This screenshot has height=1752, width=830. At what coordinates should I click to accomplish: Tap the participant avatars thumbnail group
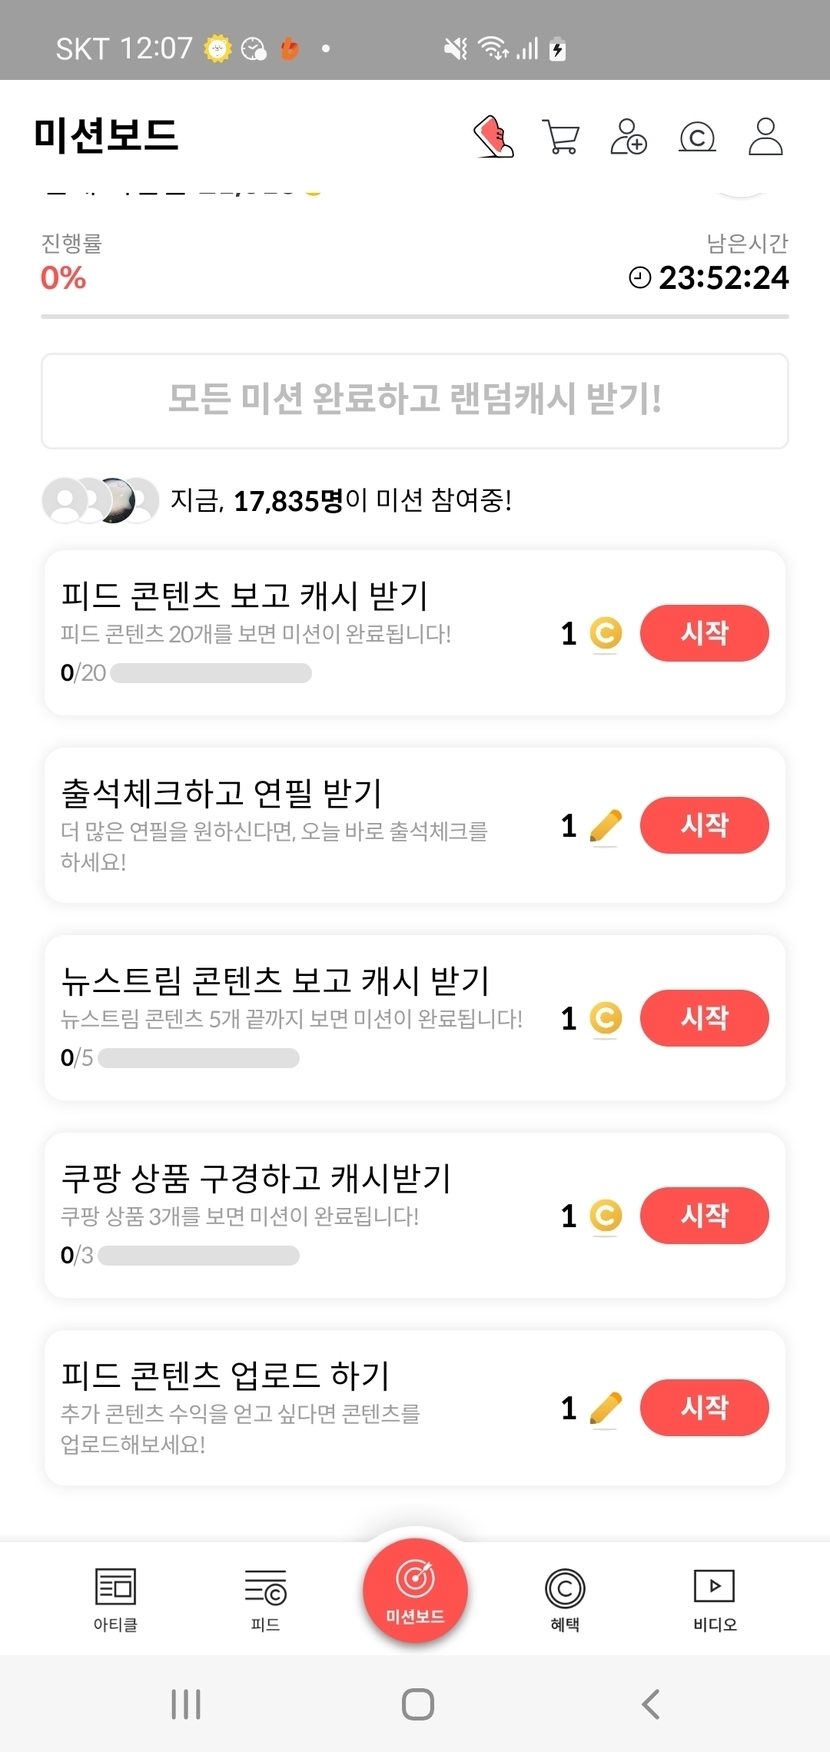[x=100, y=500]
